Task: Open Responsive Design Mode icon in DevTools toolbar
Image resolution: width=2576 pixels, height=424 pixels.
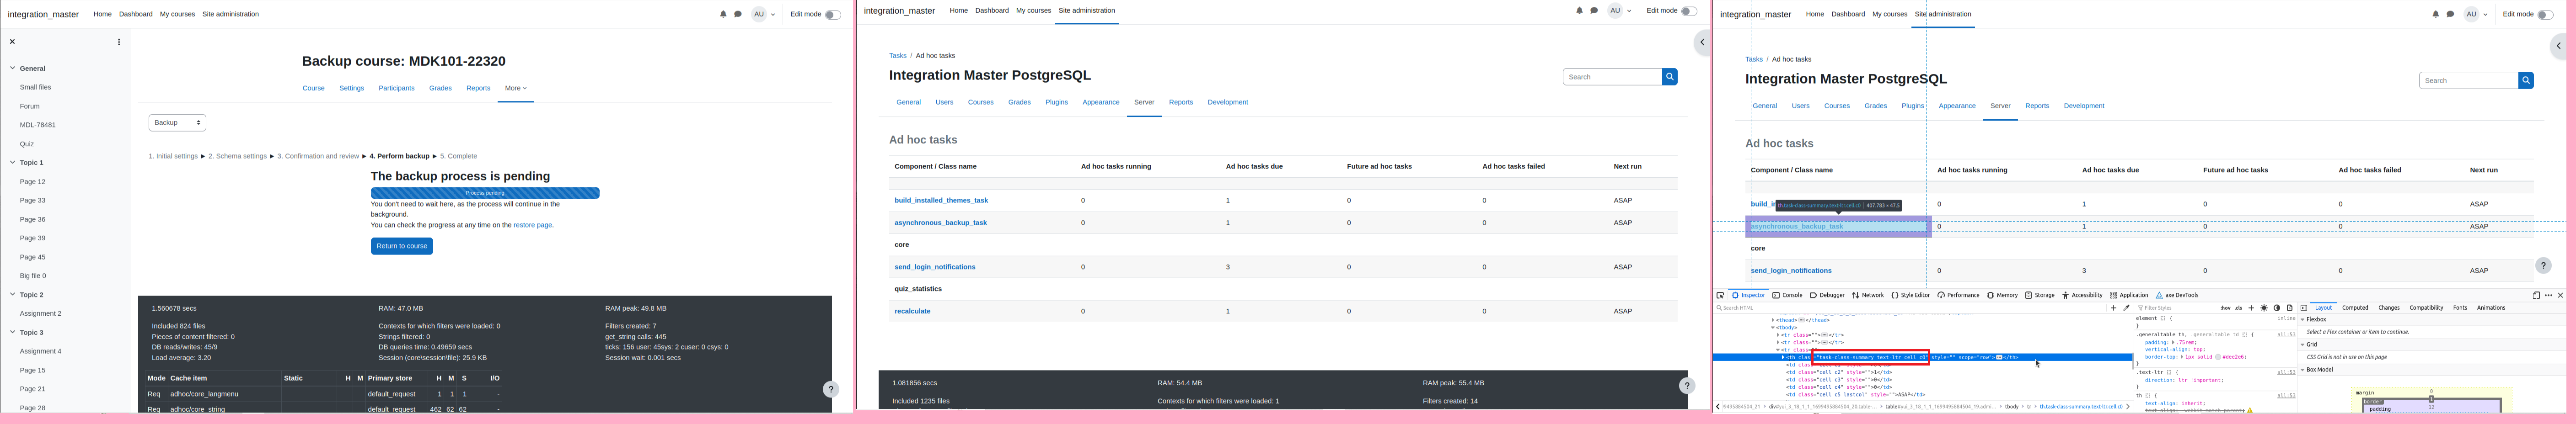Action: (x=2536, y=295)
